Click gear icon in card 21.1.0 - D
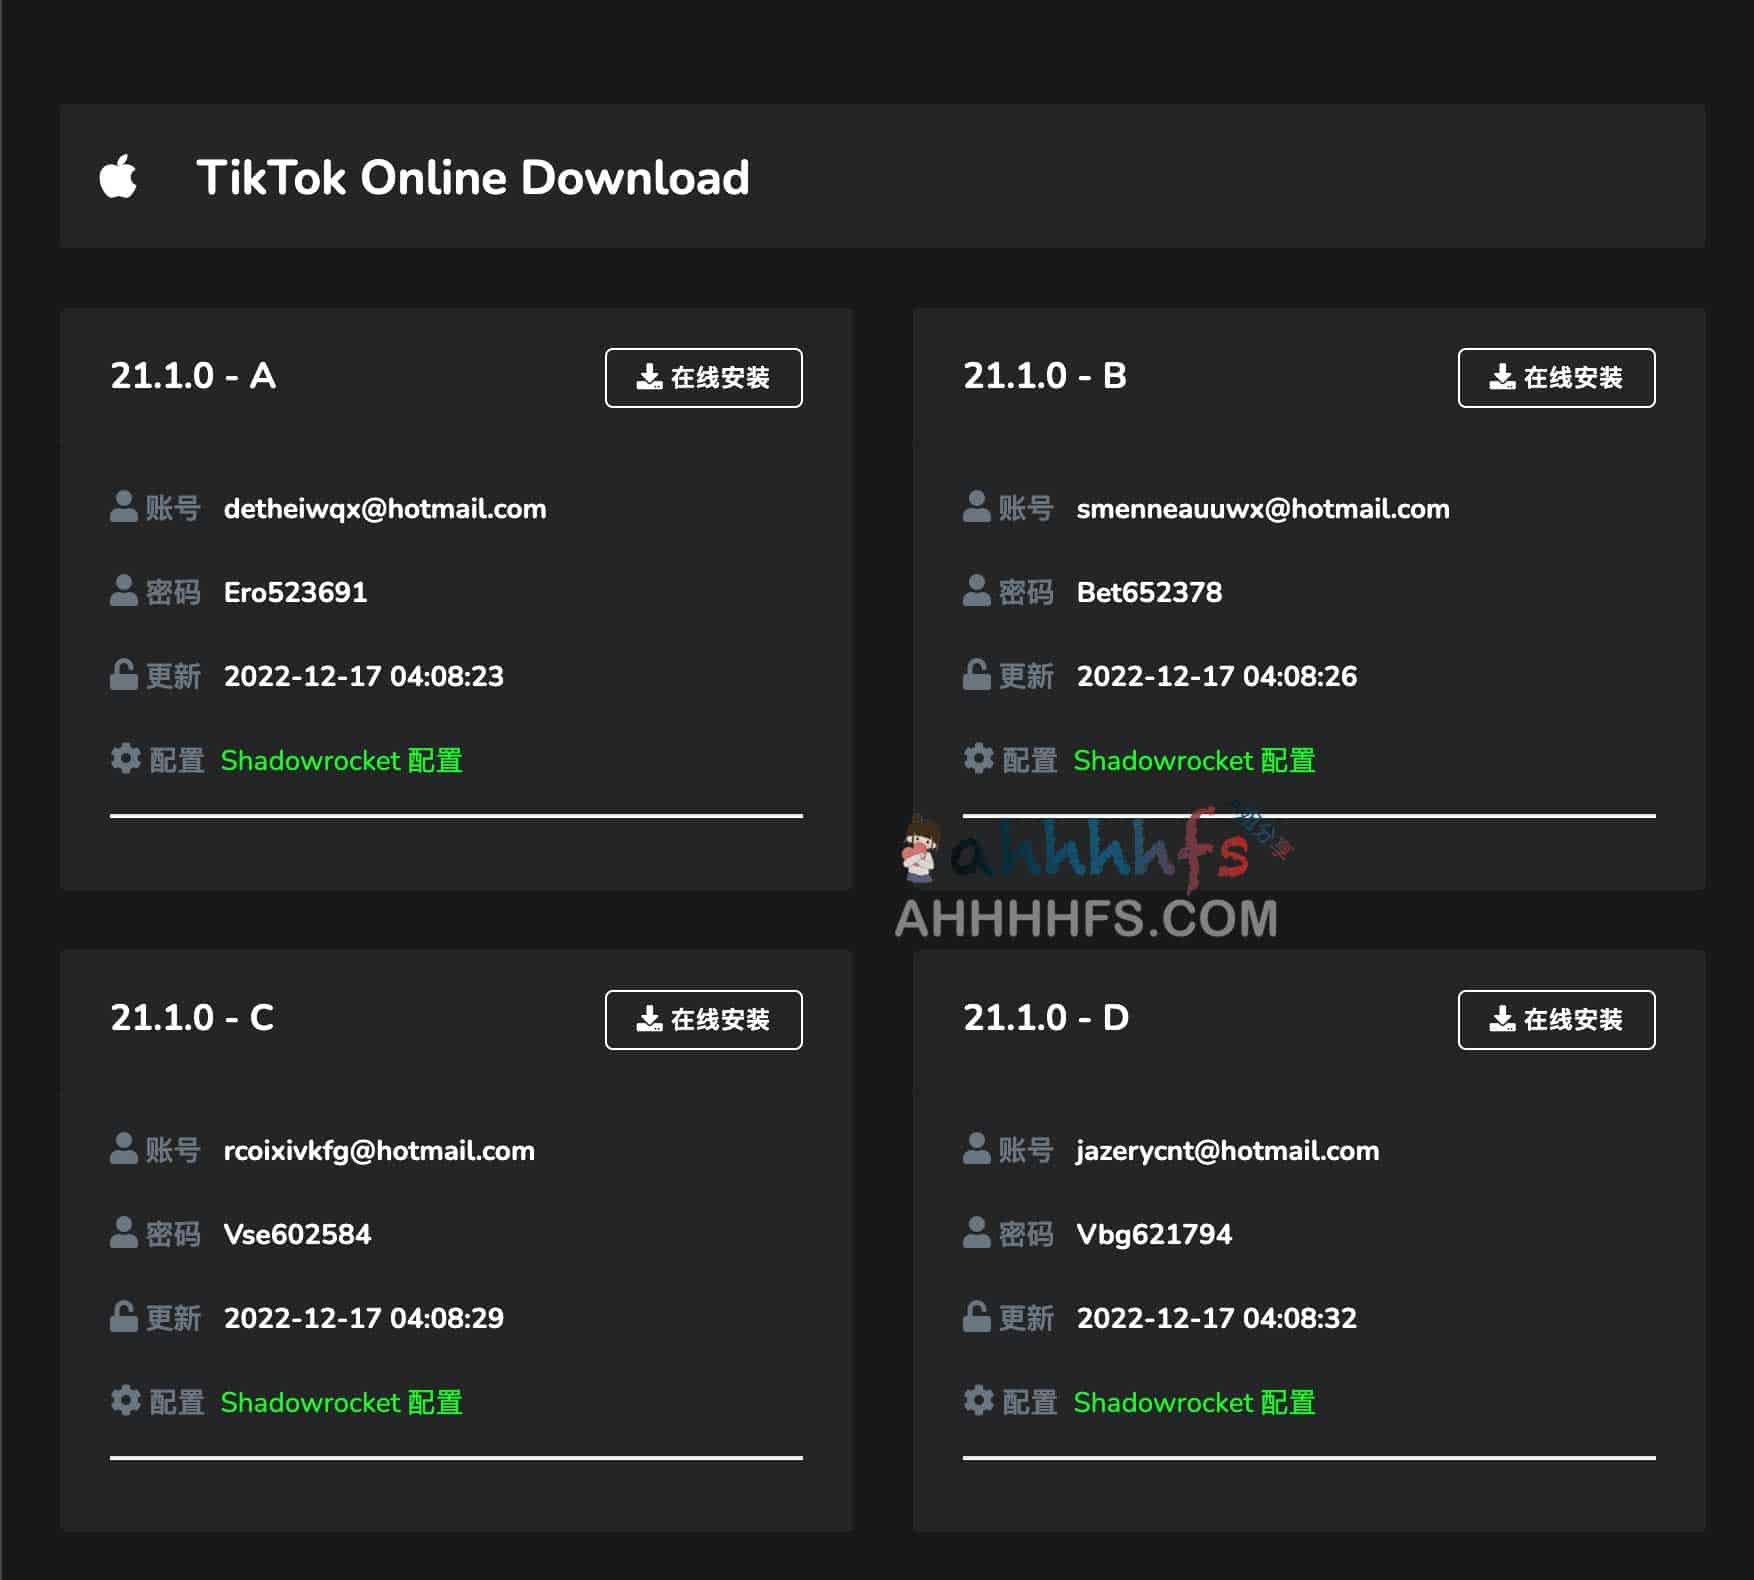 [x=978, y=1401]
